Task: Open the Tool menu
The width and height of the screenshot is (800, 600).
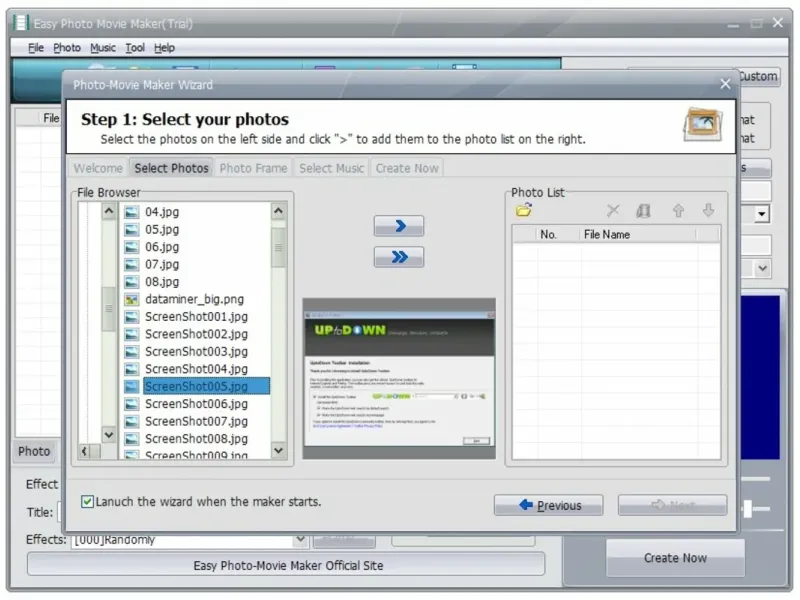Action: click(135, 48)
